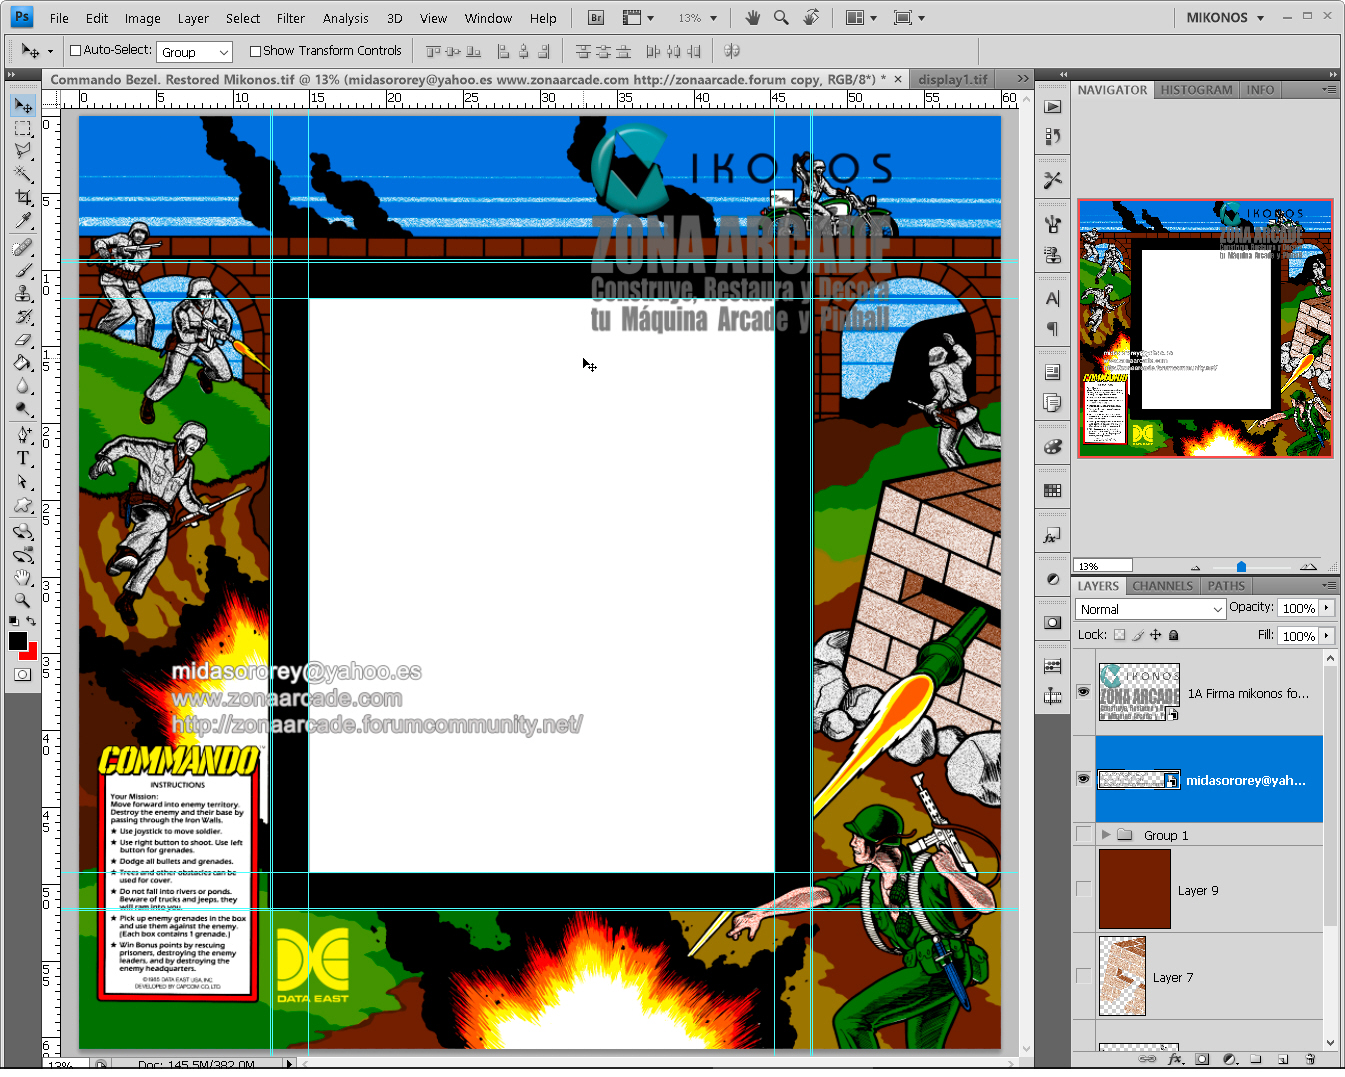Launch Bridge from the application bar
The image size is (1345, 1077).
[x=596, y=18]
